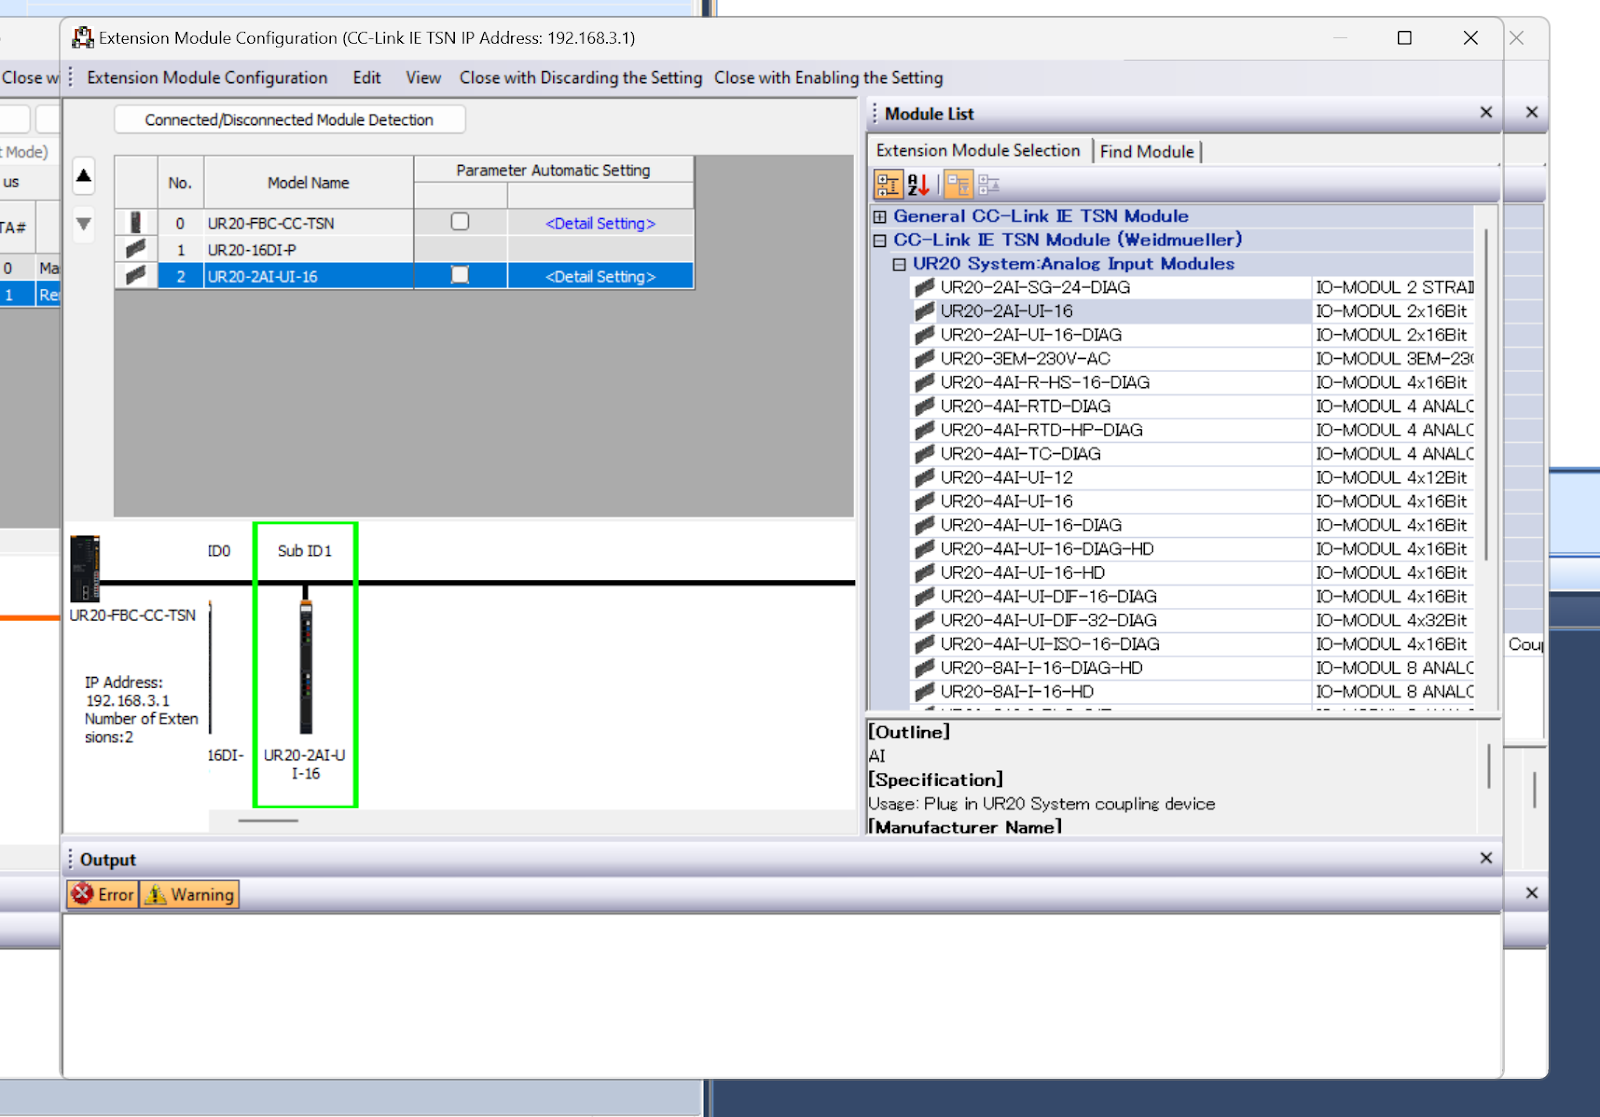Click the Error filter icon in Output

(82, 894)
